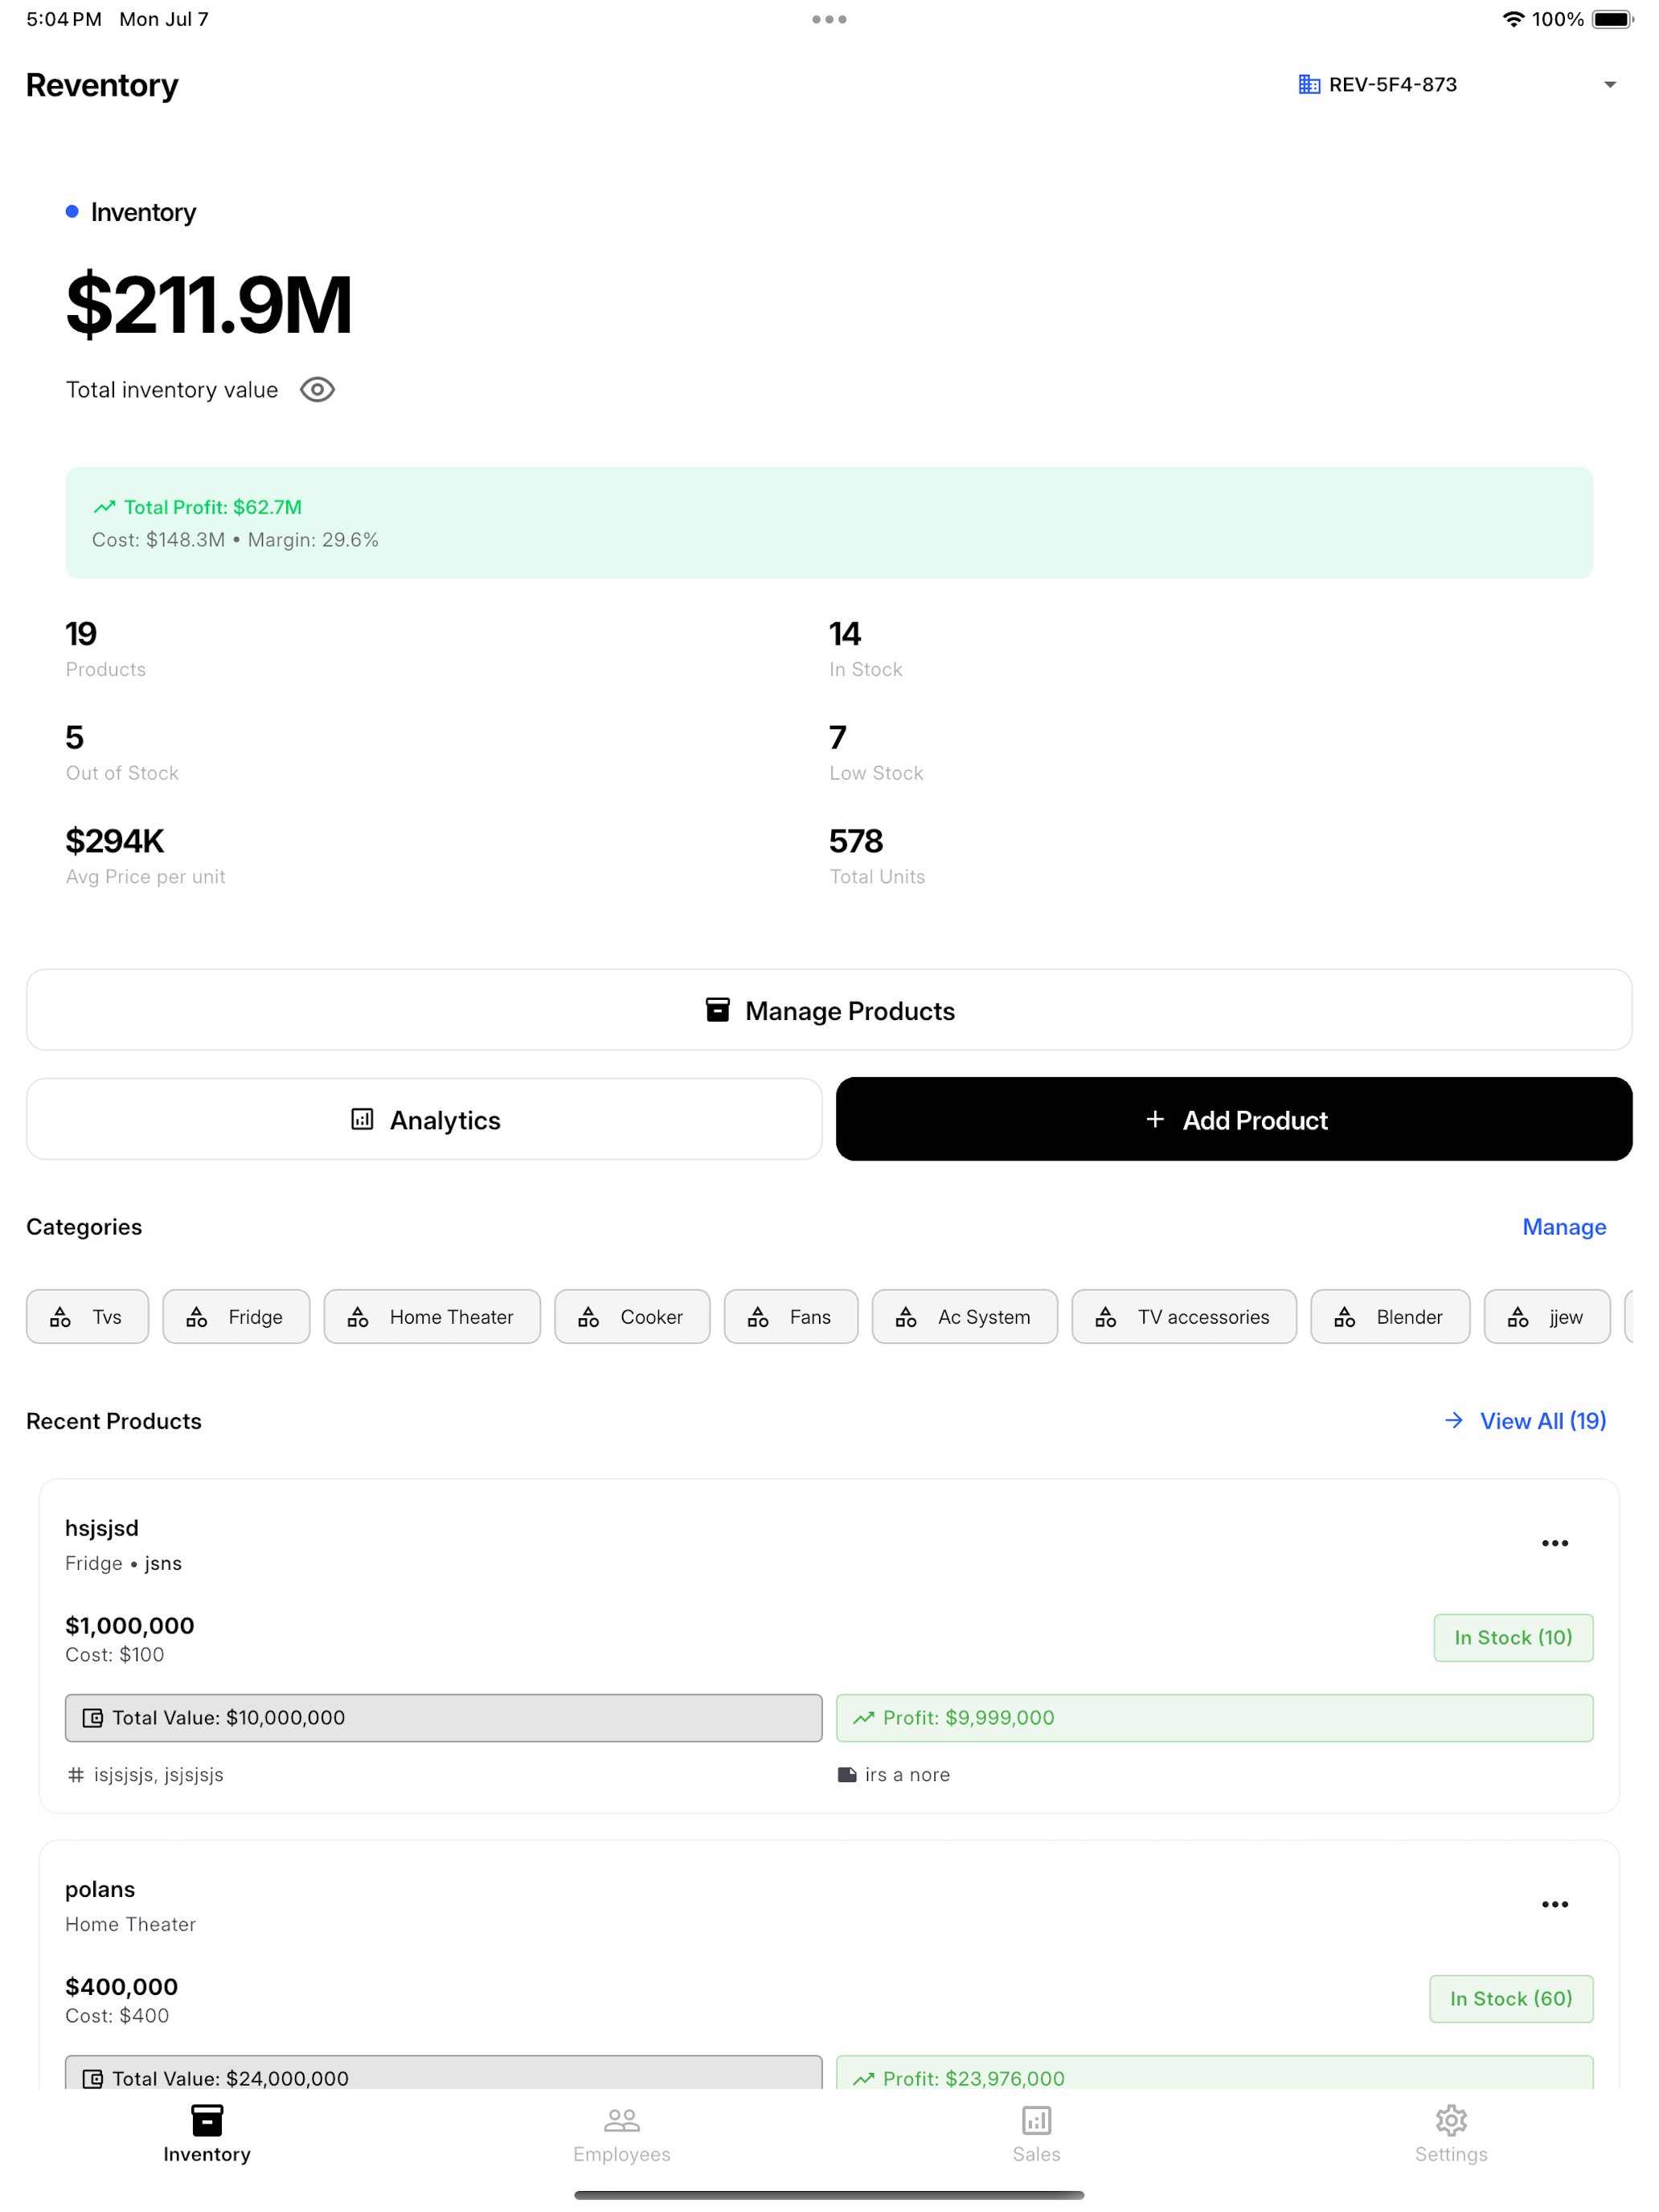
Task: Select the jjew category chip
Action: tap(1547, 1317)
